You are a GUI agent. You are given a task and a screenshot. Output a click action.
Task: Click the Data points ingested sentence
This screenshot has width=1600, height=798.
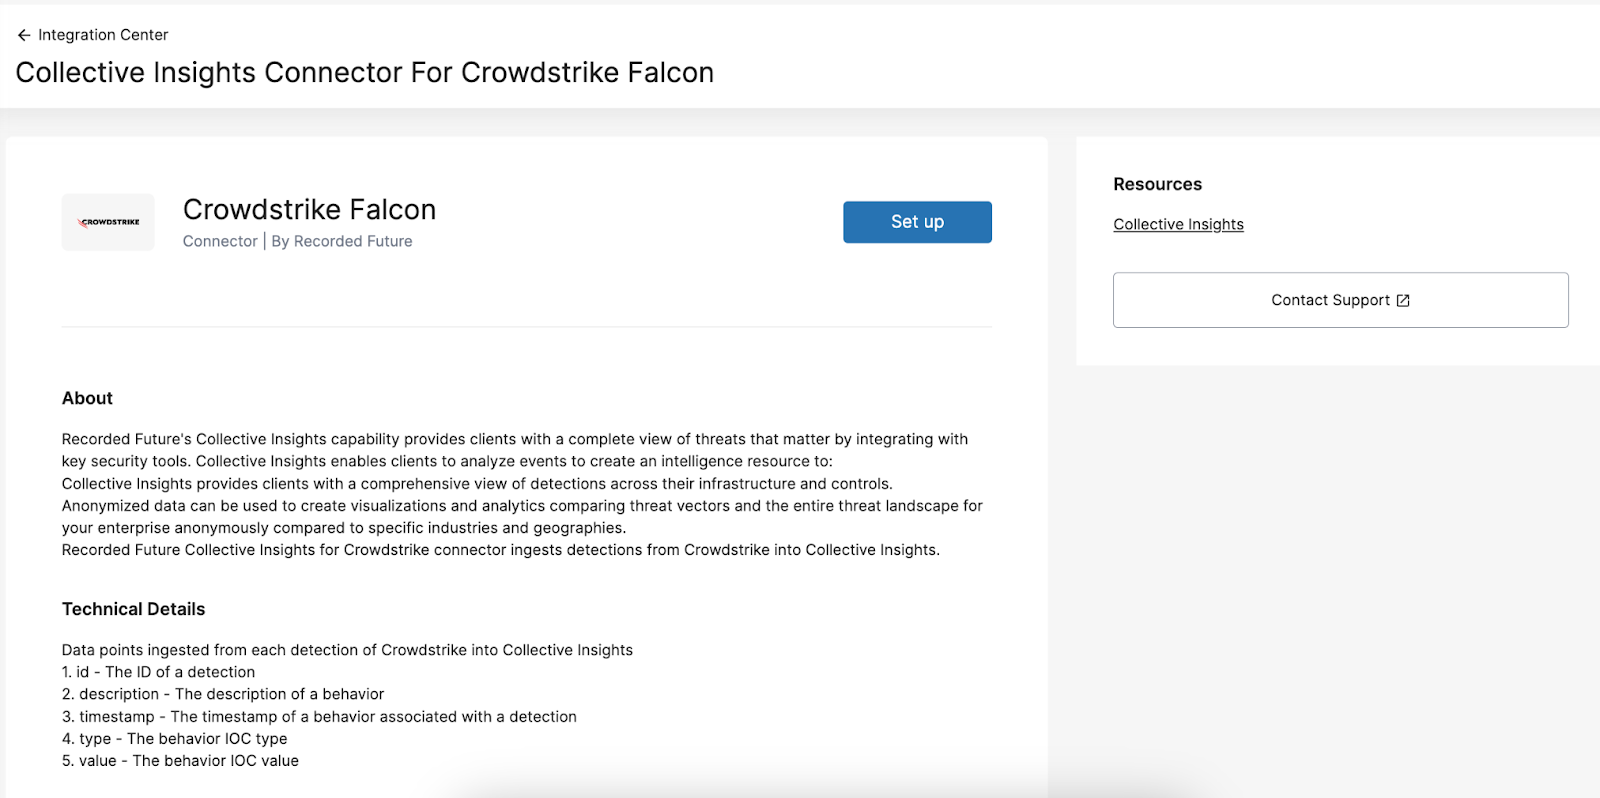347,650
